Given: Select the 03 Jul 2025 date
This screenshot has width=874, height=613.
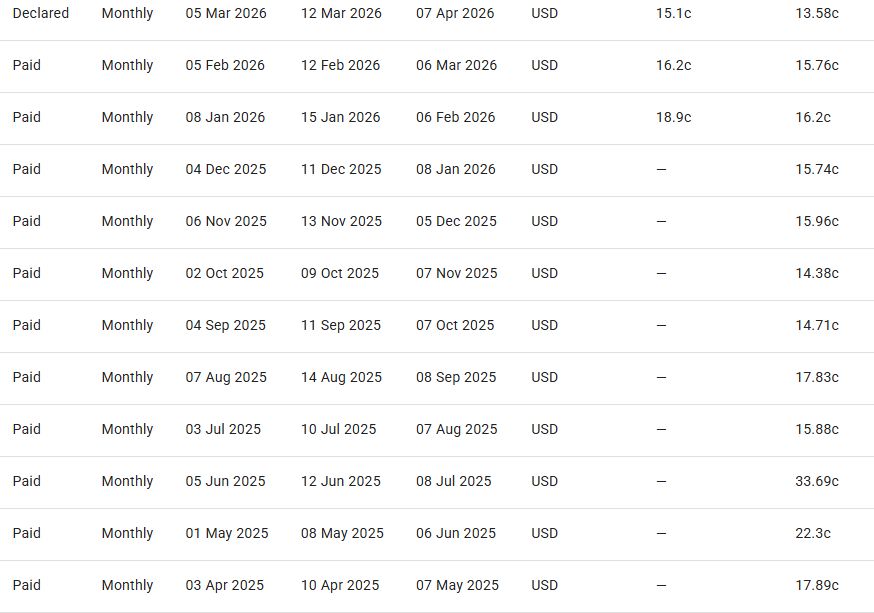Looking at the screenshot, I should click(223, 430).
